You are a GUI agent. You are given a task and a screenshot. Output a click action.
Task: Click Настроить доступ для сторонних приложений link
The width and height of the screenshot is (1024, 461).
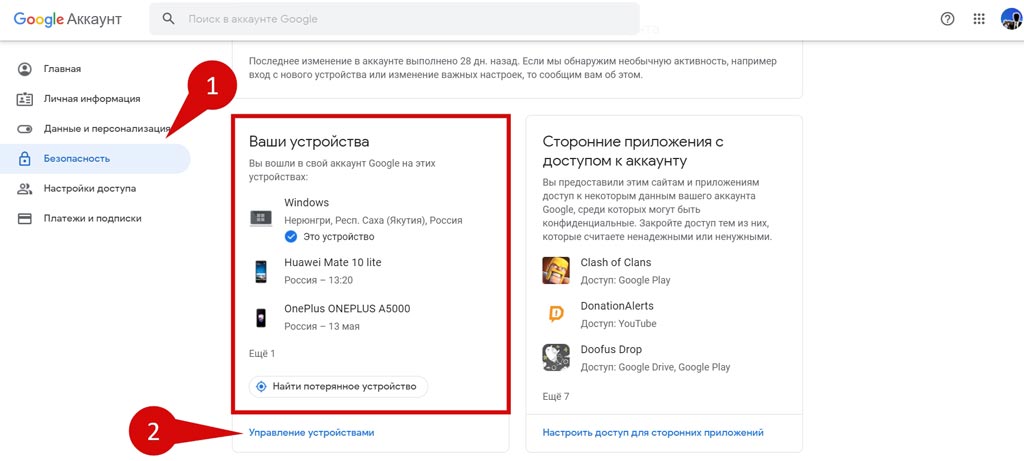pyautogui.click(x=653, y=433)
